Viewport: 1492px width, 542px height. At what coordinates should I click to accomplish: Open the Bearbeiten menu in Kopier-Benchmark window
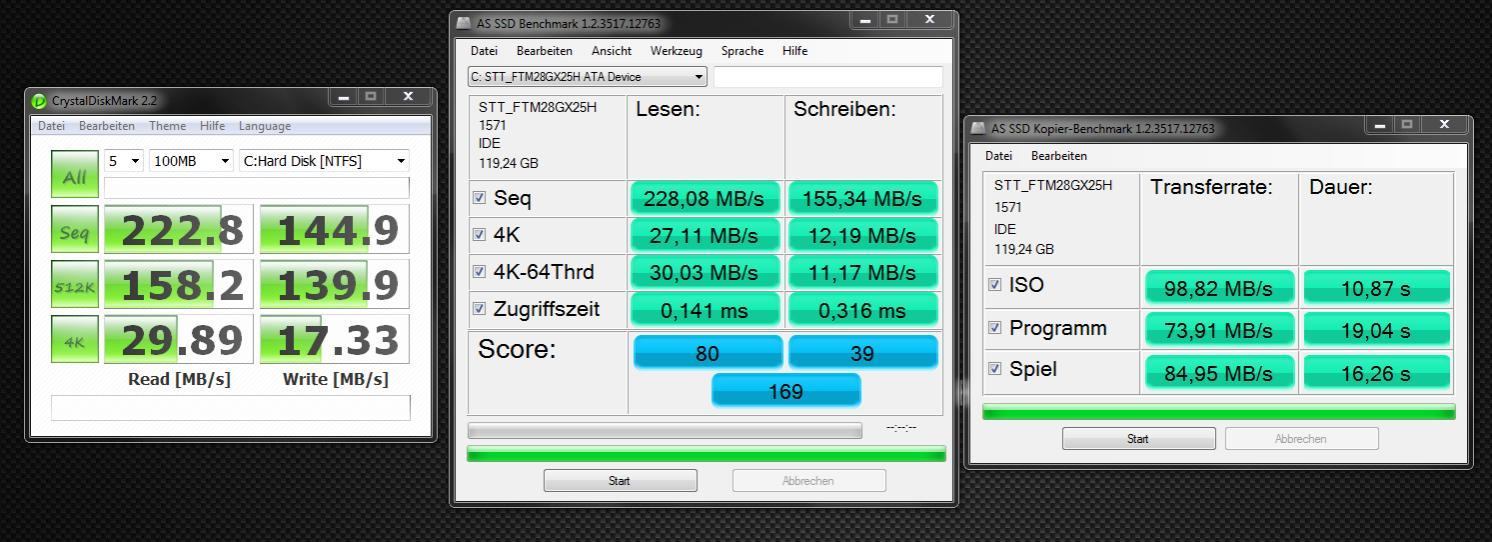pos(1059,156)
